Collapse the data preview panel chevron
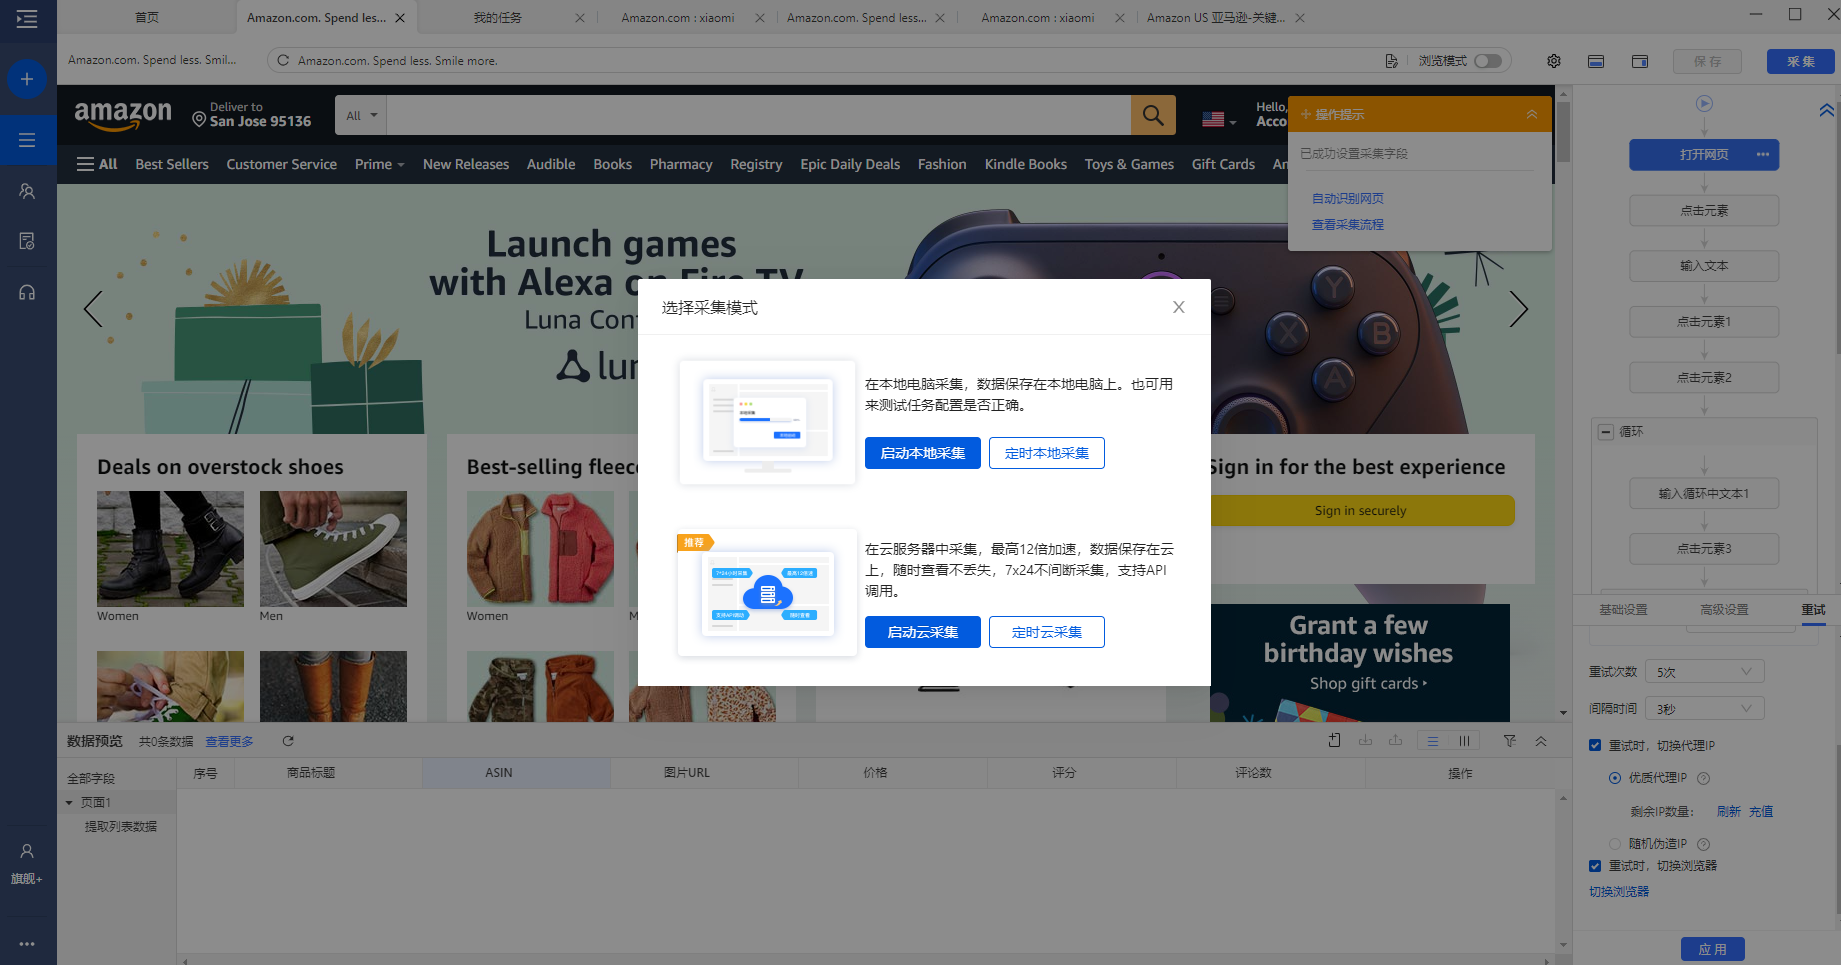 [1541, 741]
